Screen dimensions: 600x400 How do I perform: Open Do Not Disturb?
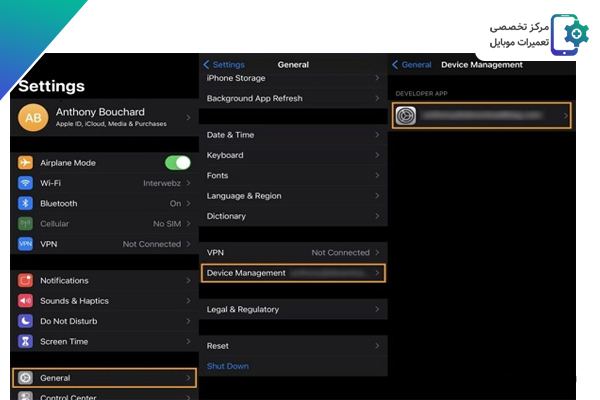tap(105, 321)
